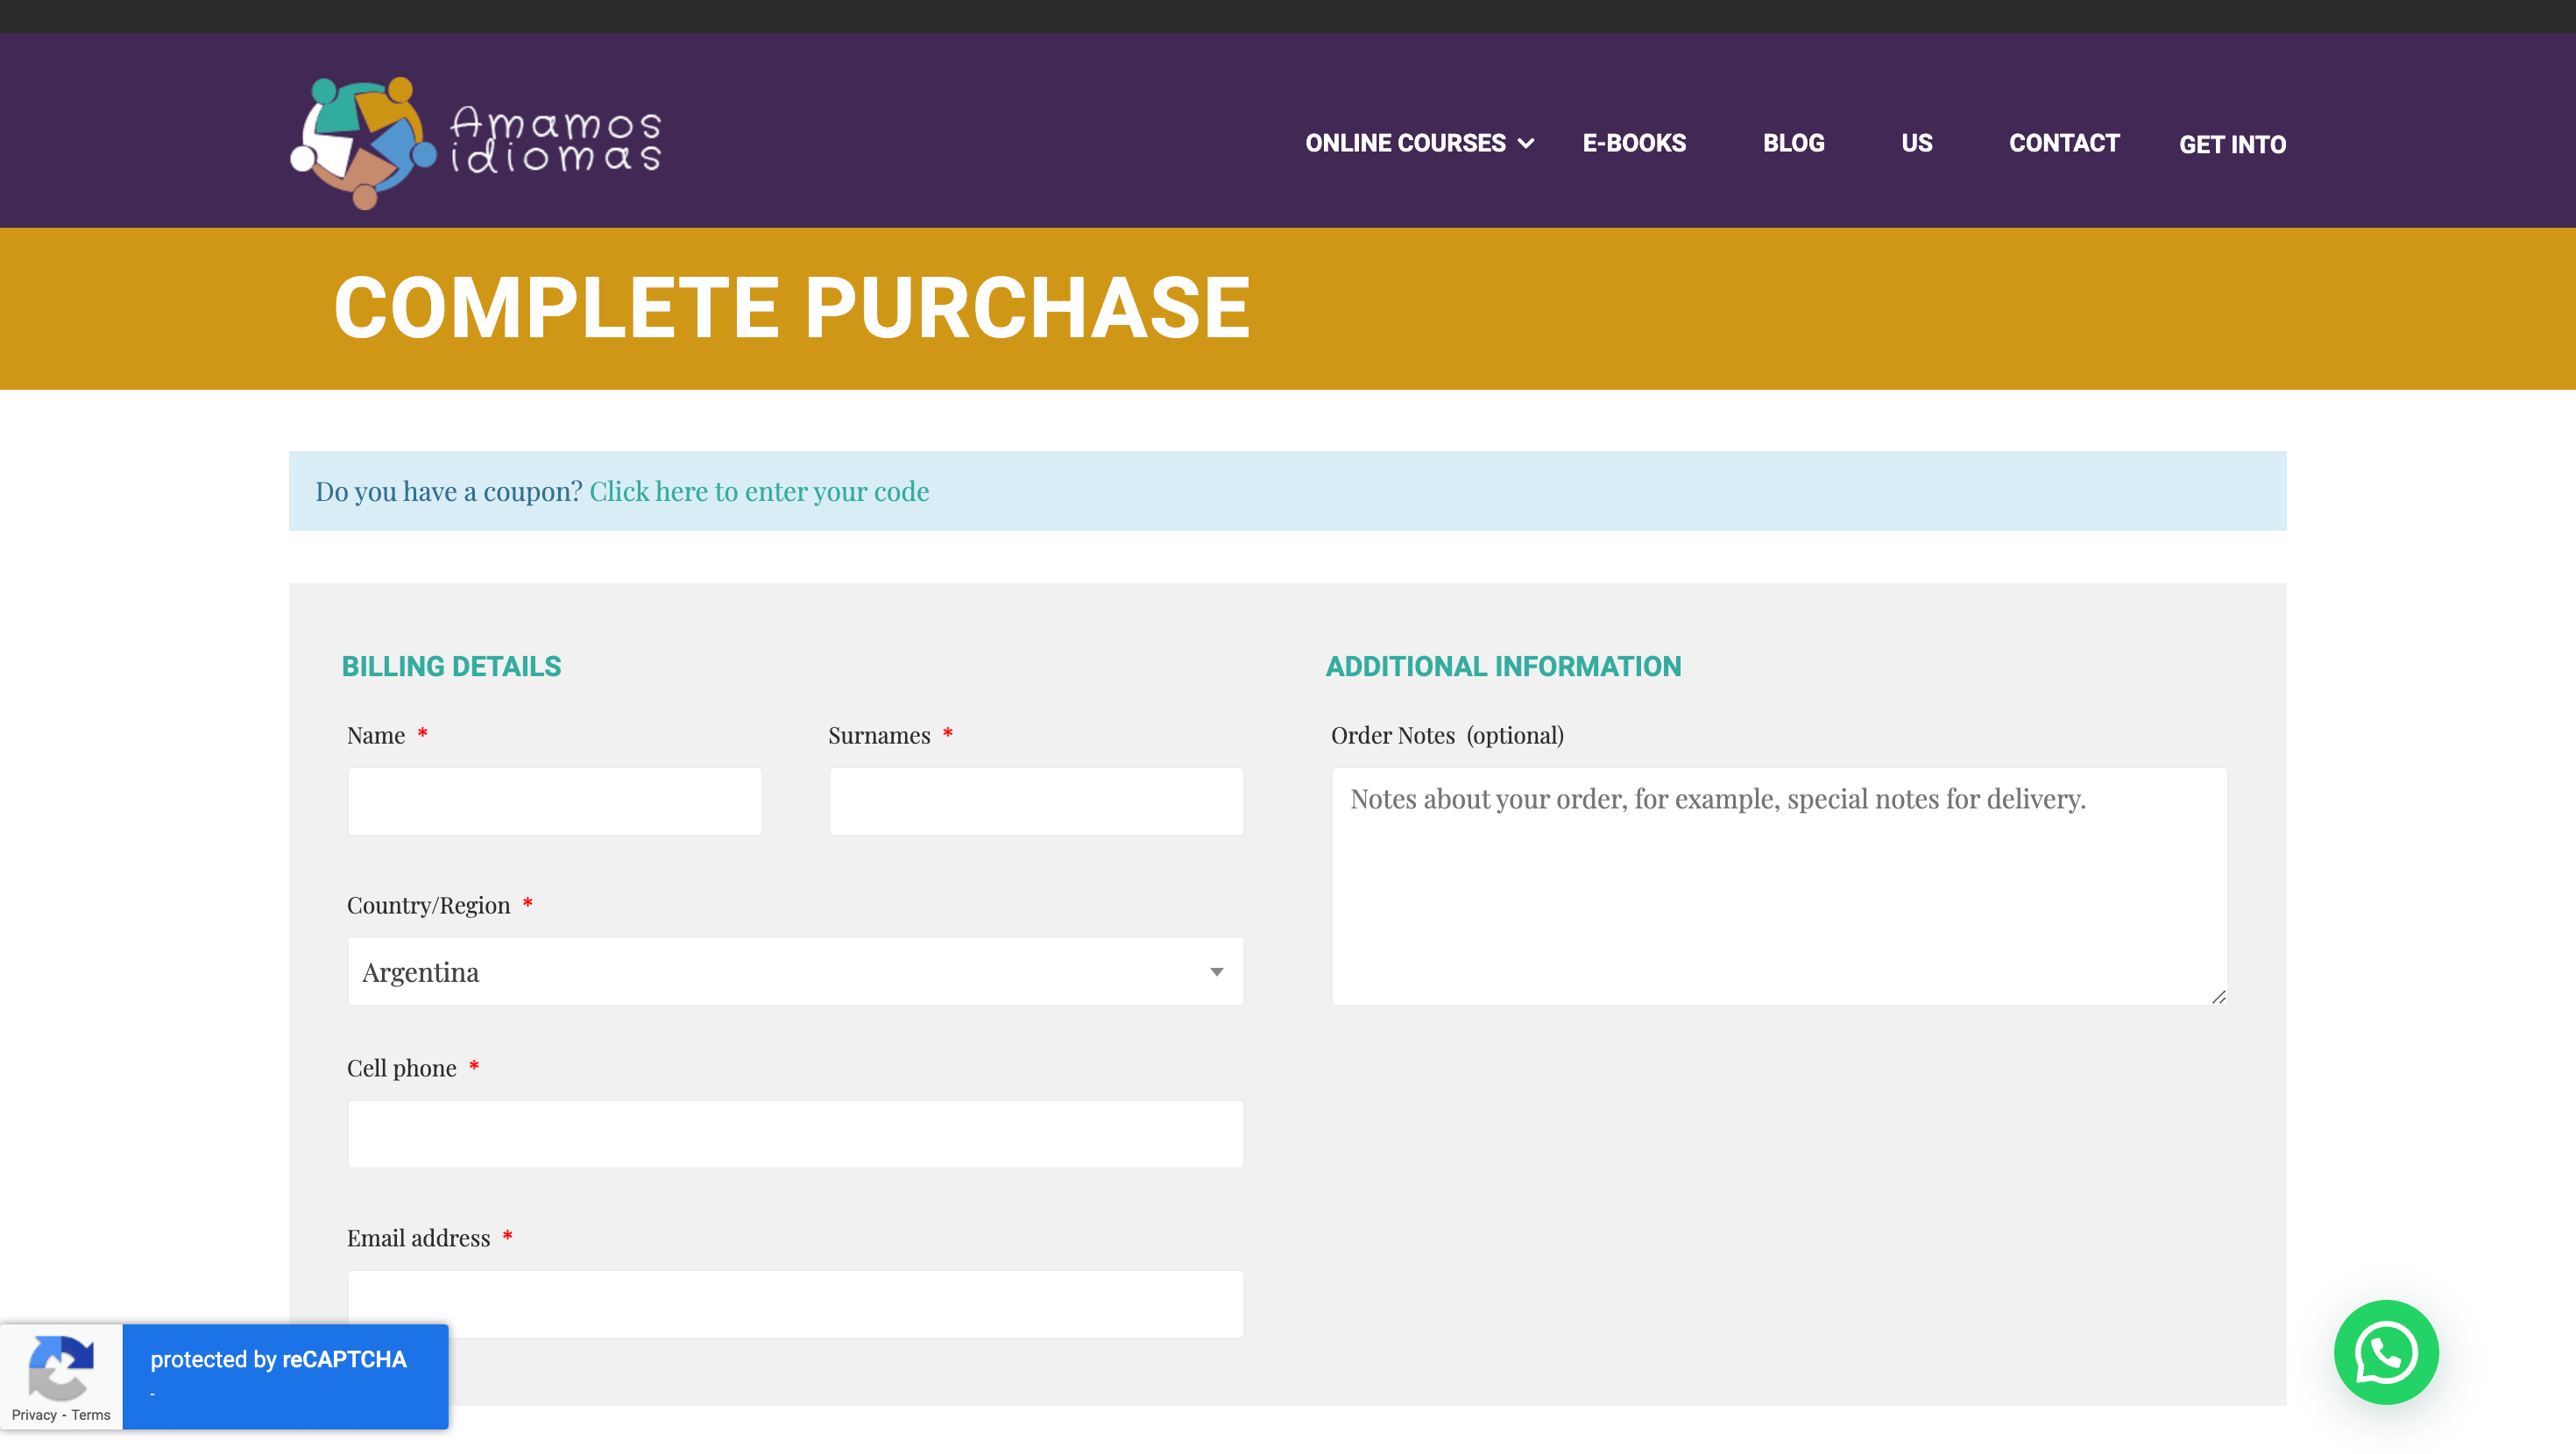Click the Billing Details heading
Viewport: 2576px width, 1454px height.
(x=451, y=666)
